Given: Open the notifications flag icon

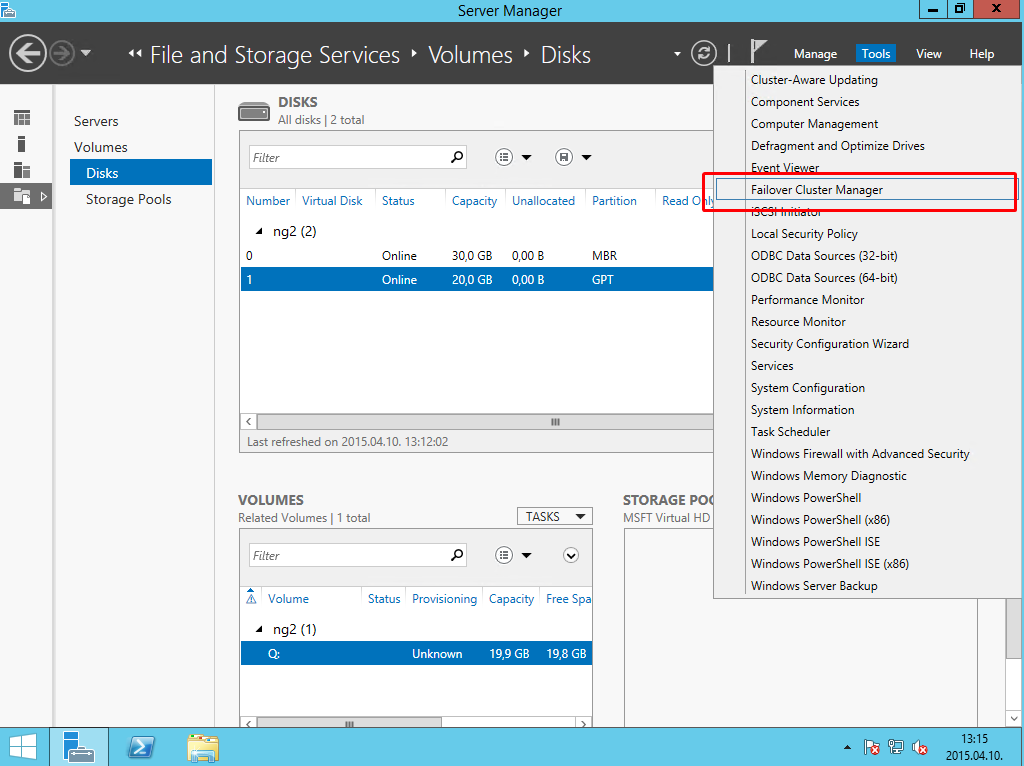Looking at the screenshot, I should click(758, 51).
